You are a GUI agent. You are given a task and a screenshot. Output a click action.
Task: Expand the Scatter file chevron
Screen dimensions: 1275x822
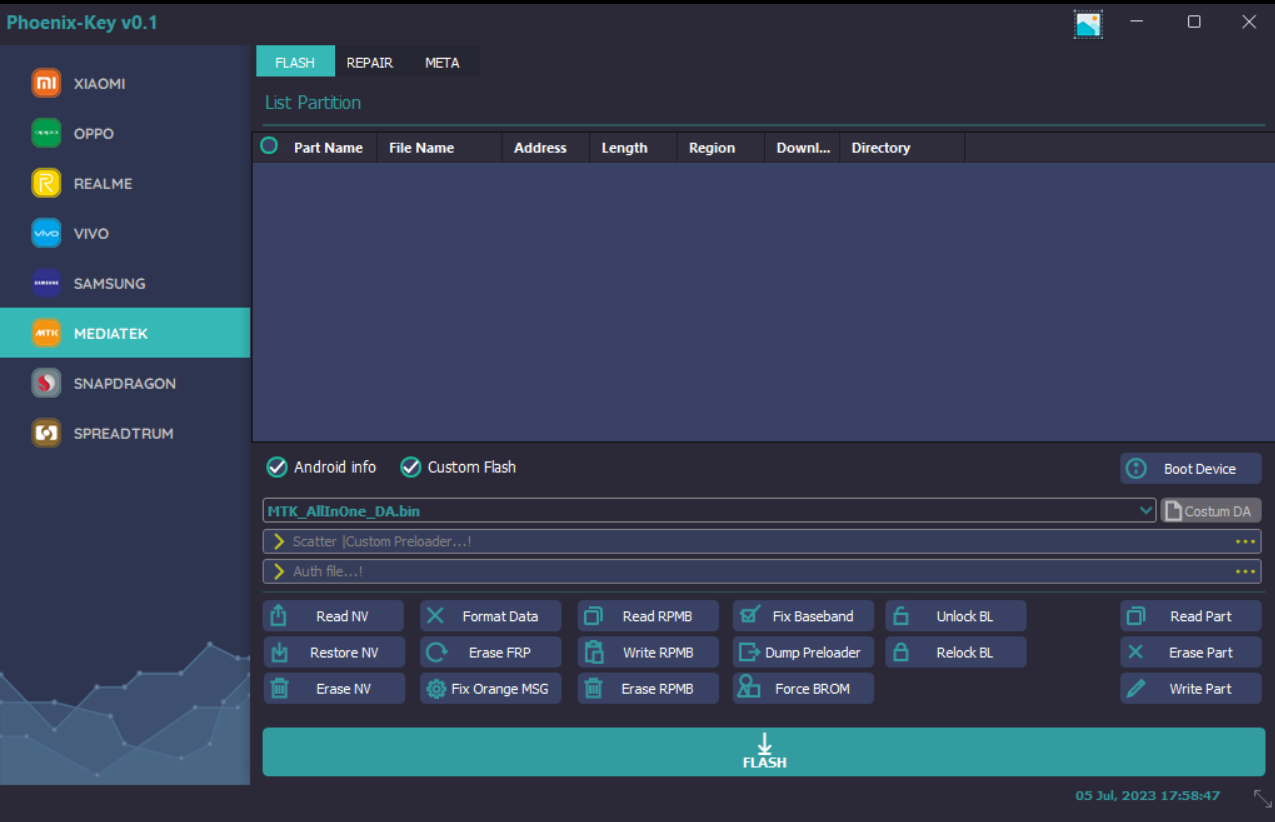pyautogui.click(x=279, y=541)
